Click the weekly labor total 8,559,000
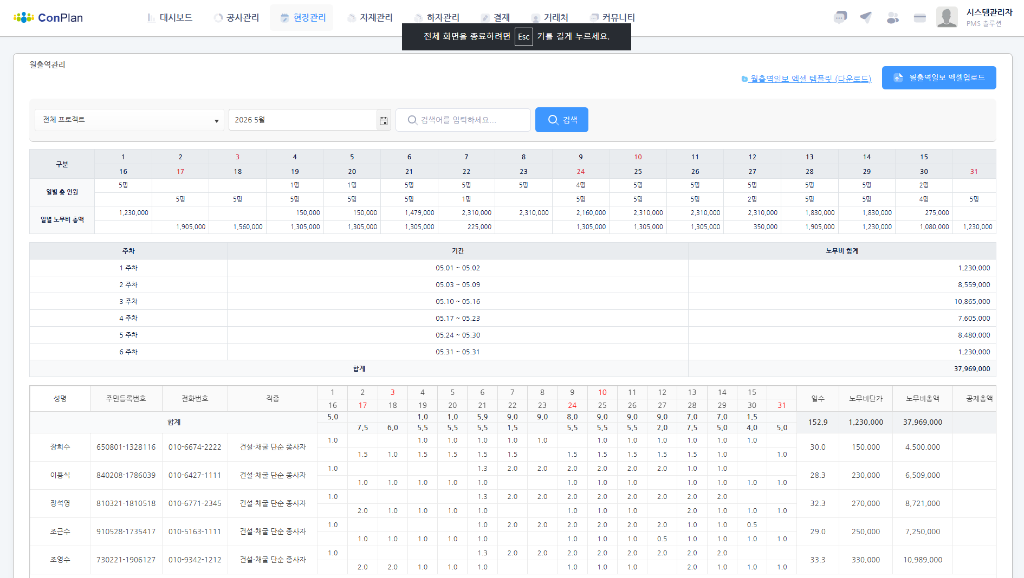 [974, 285]
